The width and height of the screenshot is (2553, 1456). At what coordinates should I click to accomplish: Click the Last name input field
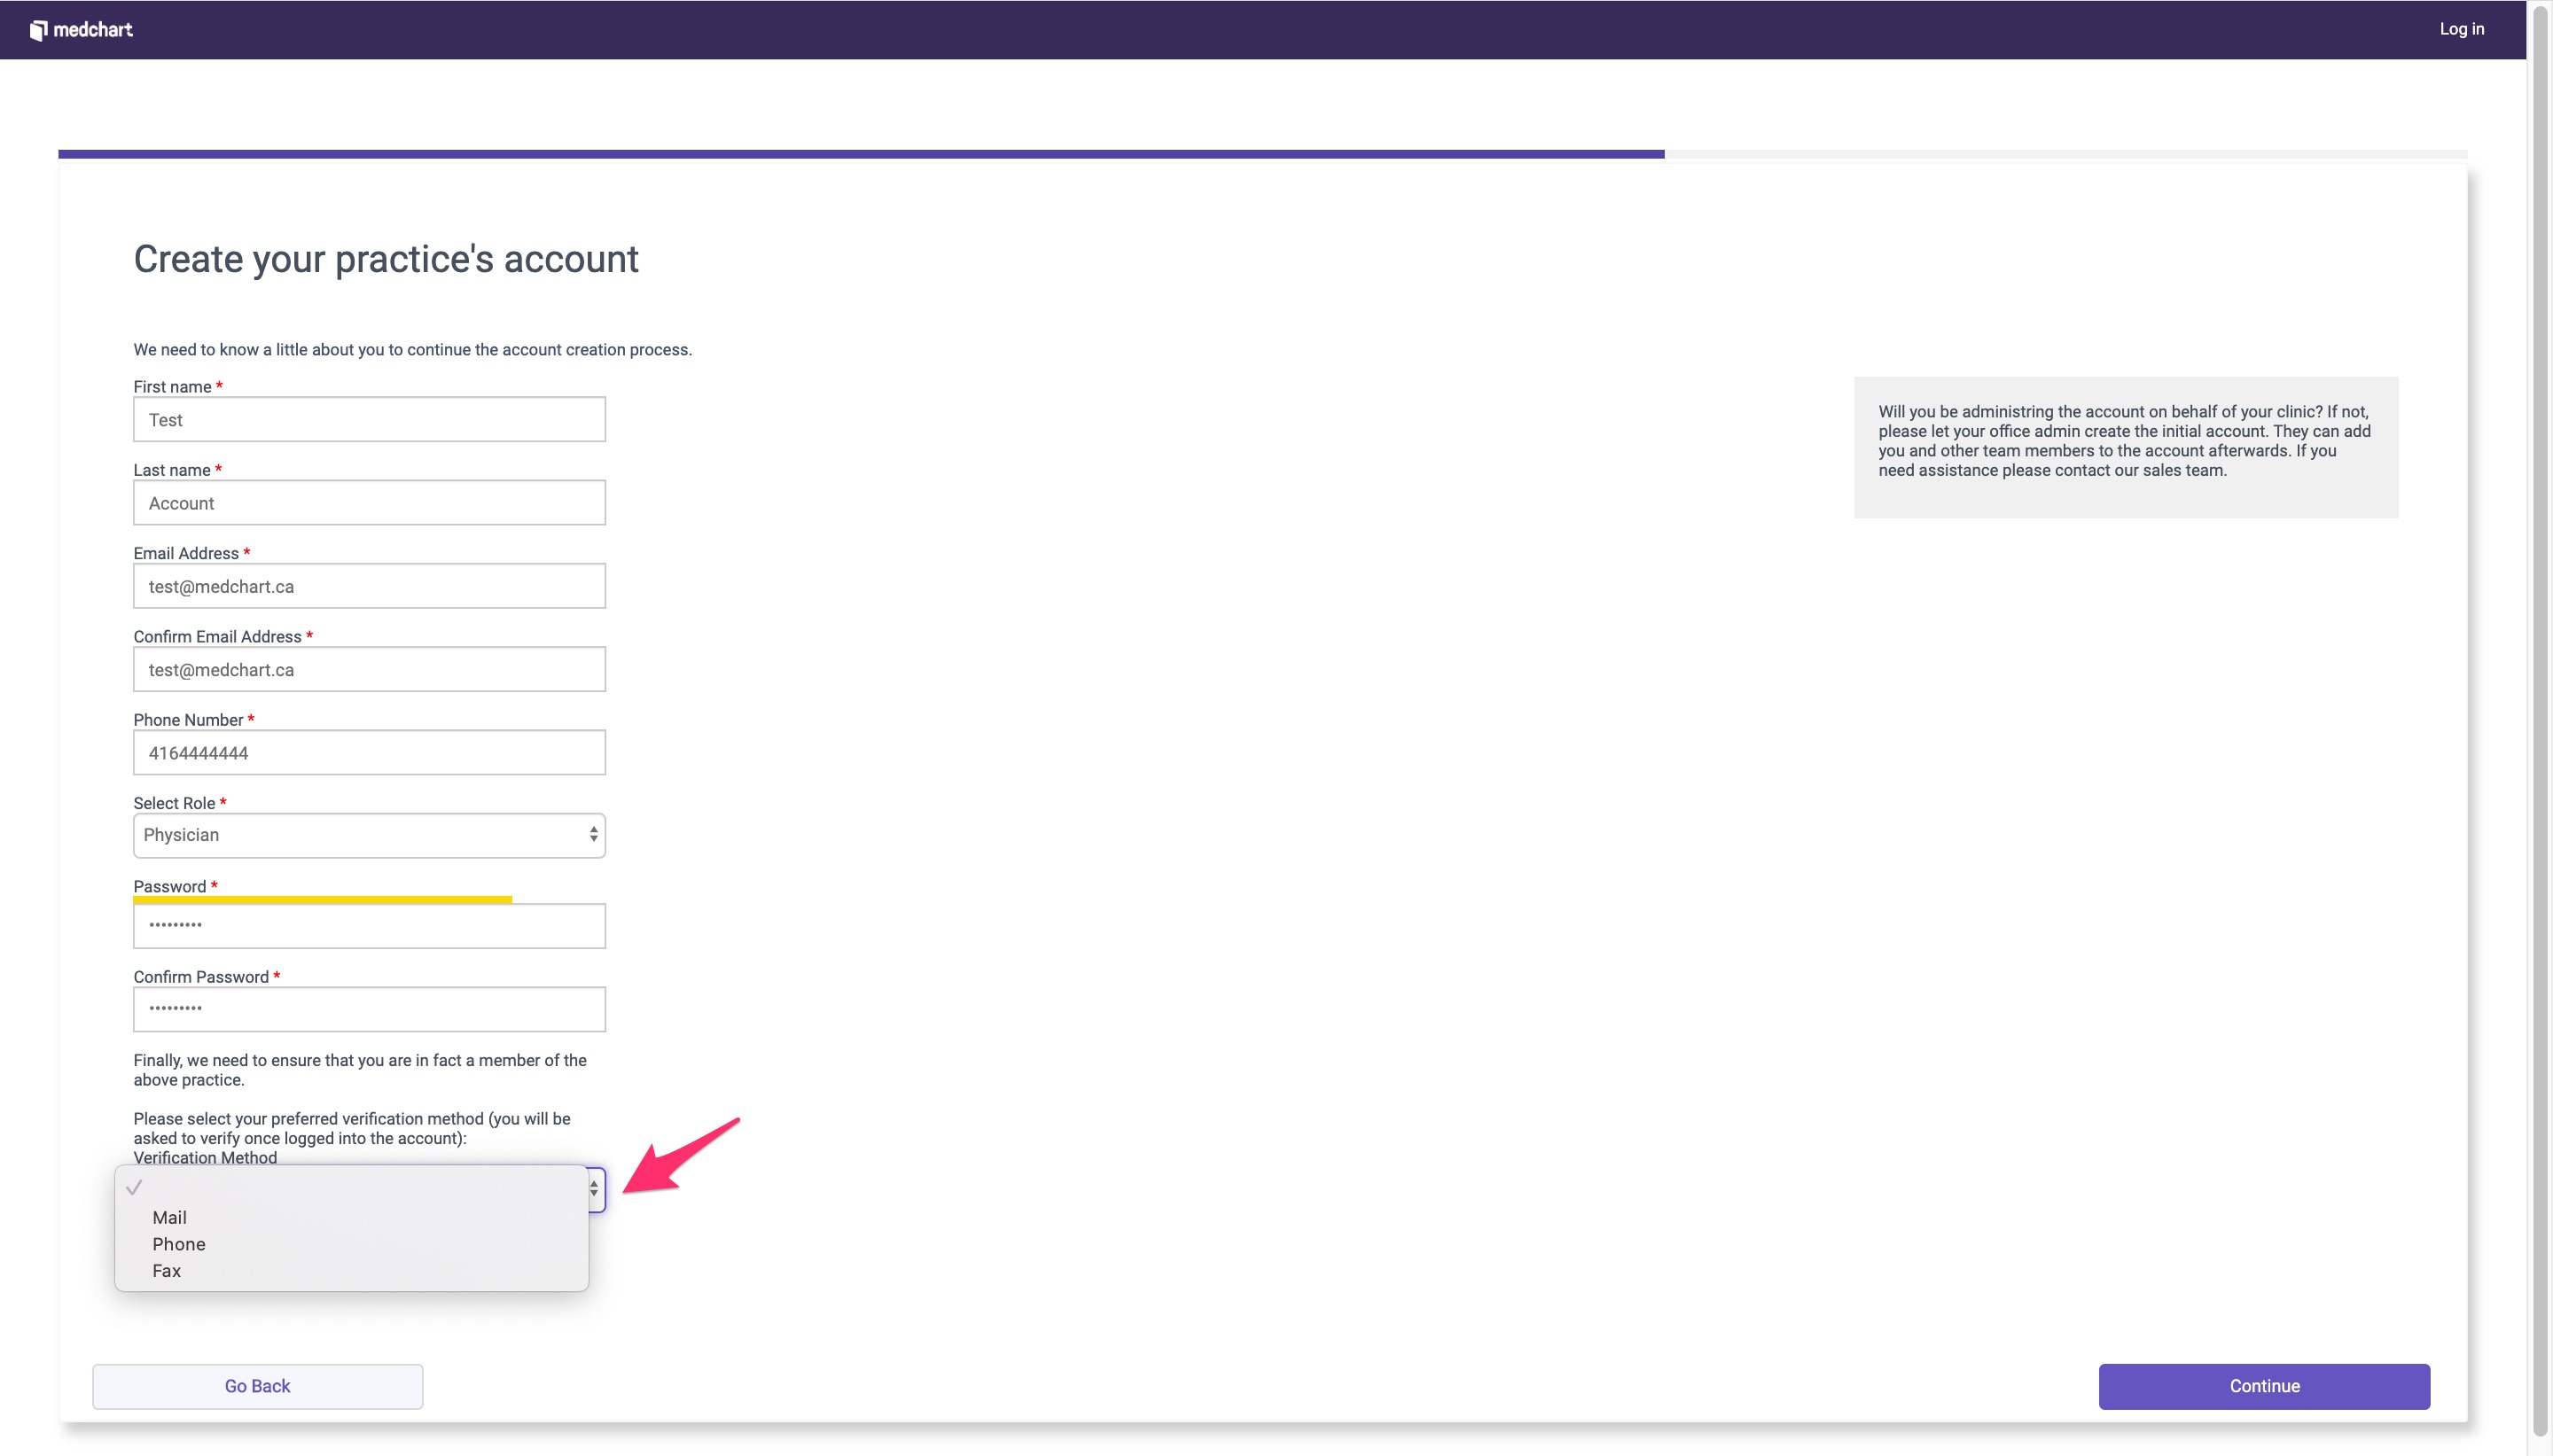(369, 503)
